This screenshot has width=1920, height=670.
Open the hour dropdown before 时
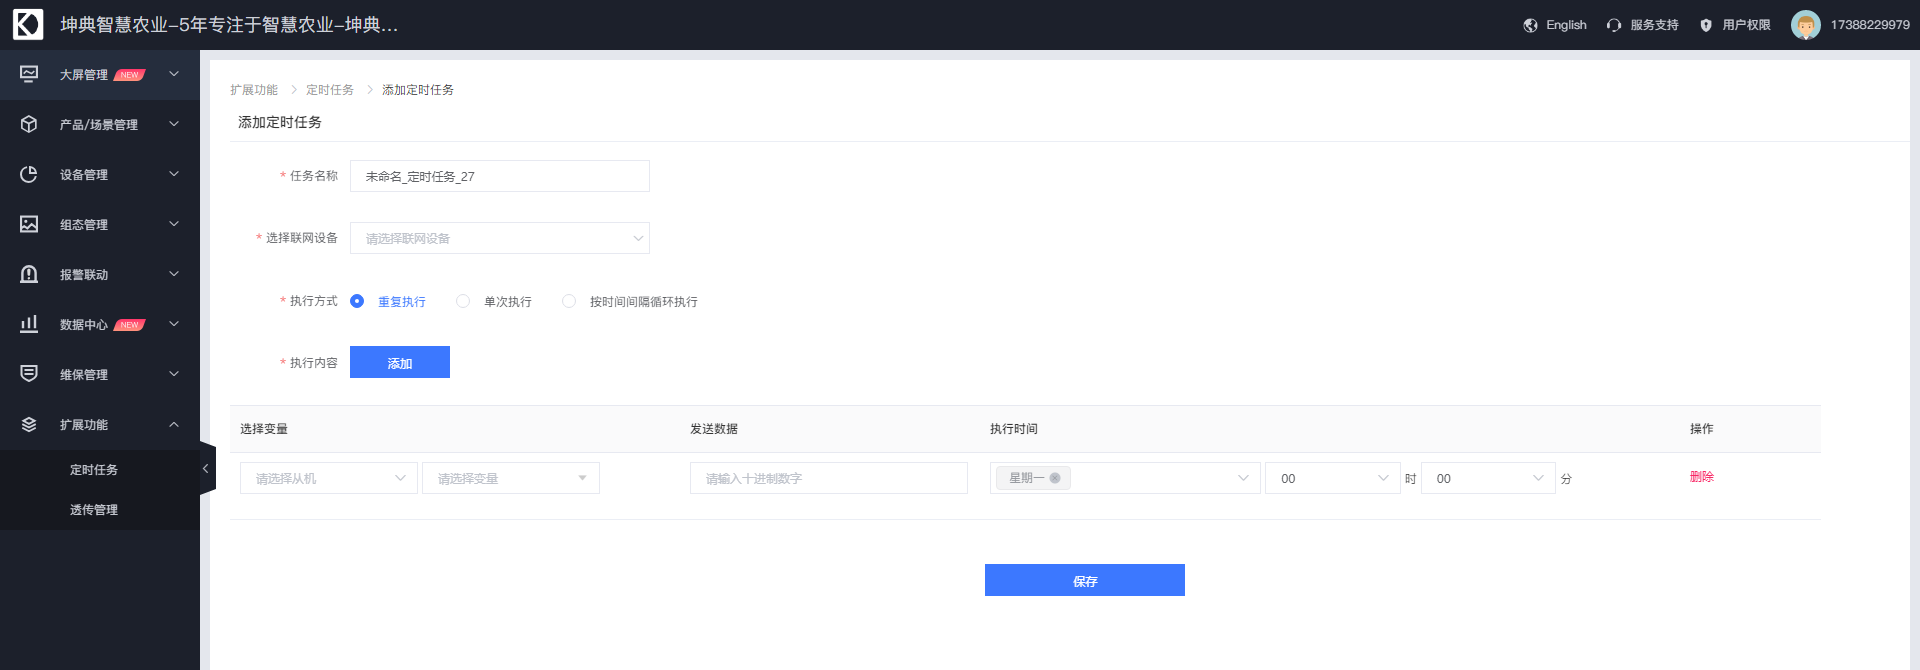pyautogui.click(x=1333, y=478)
